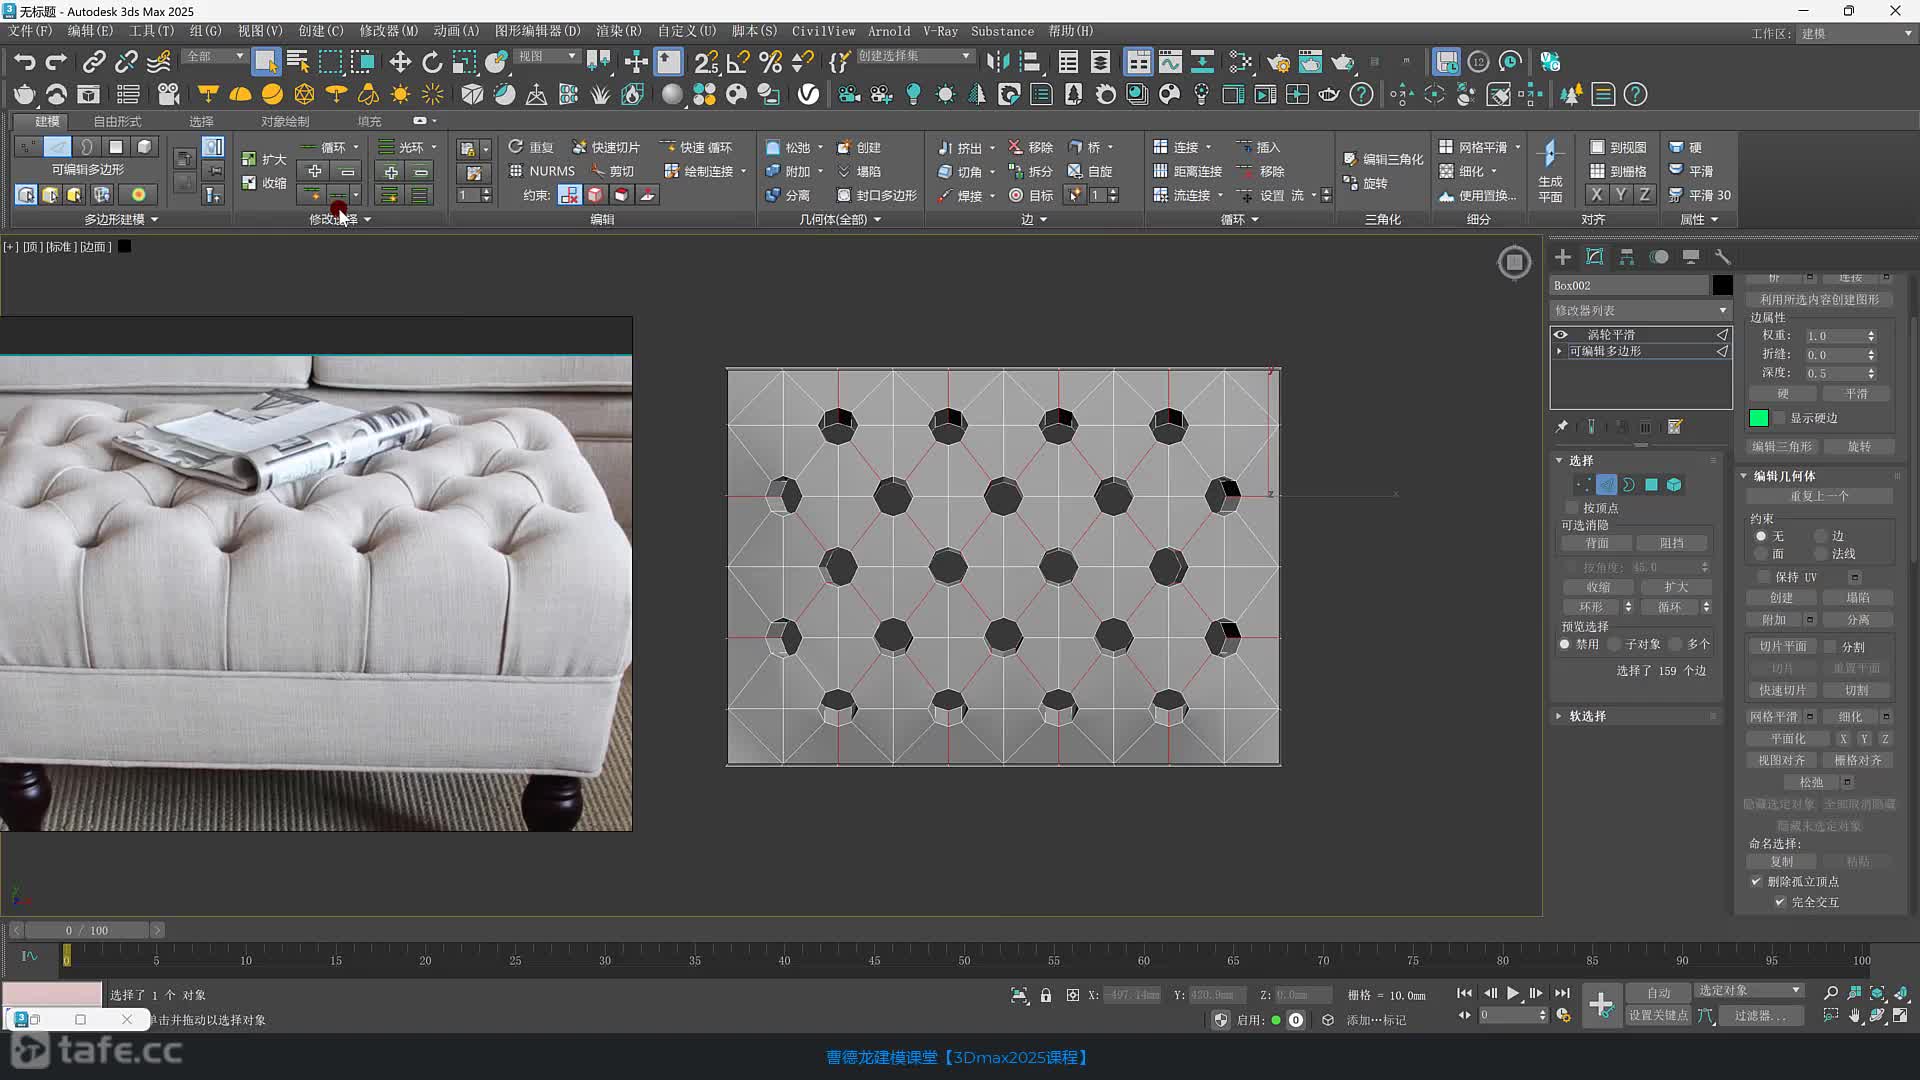1920x1080 pixels.
Task: Expand the 可编辑多边形 modifier tree arrow
Action: (1559, 352)
